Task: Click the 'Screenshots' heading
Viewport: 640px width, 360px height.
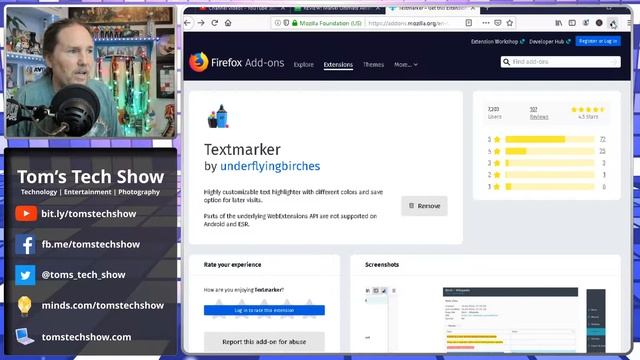Action: pyautogui.click(x=382, y=264)
